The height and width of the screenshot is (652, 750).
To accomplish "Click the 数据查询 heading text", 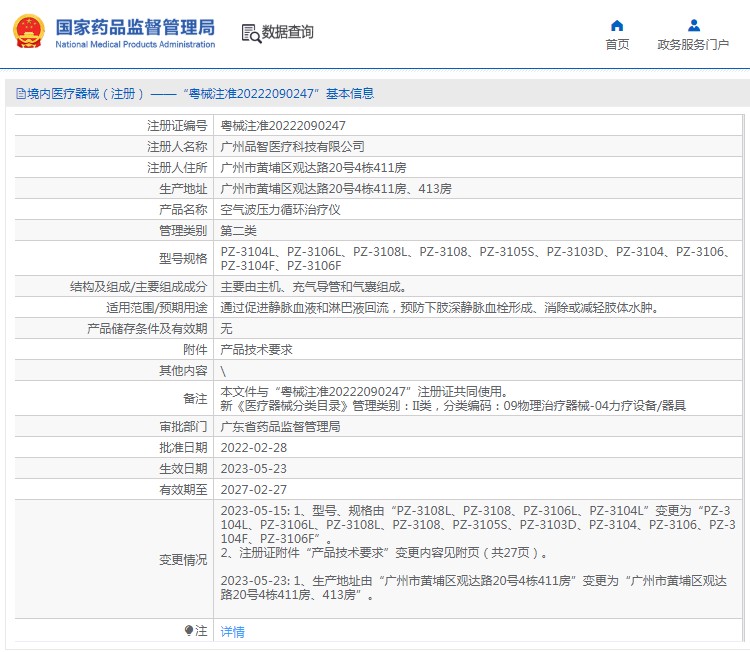I will (x=288, y=33).
